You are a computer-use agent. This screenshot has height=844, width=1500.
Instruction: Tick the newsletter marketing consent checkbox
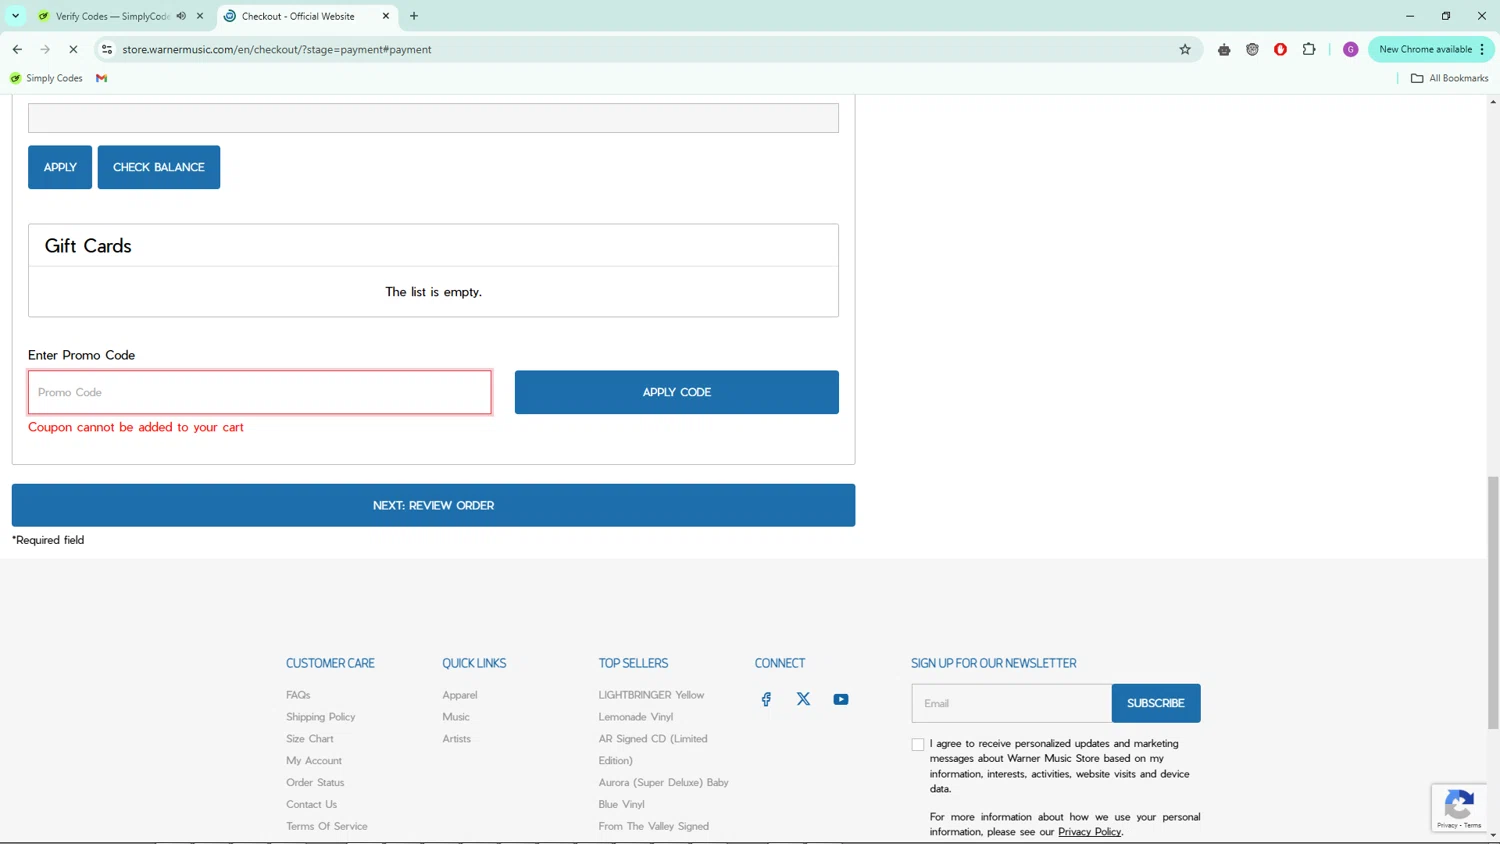[x=918, y=744]
